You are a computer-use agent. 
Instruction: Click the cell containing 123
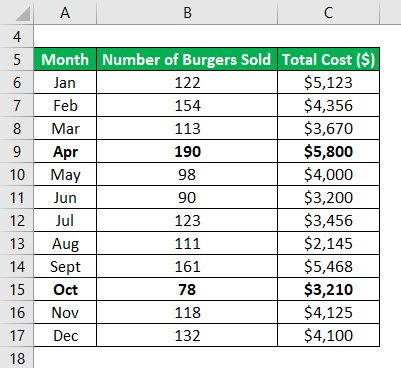coord(187,220)
